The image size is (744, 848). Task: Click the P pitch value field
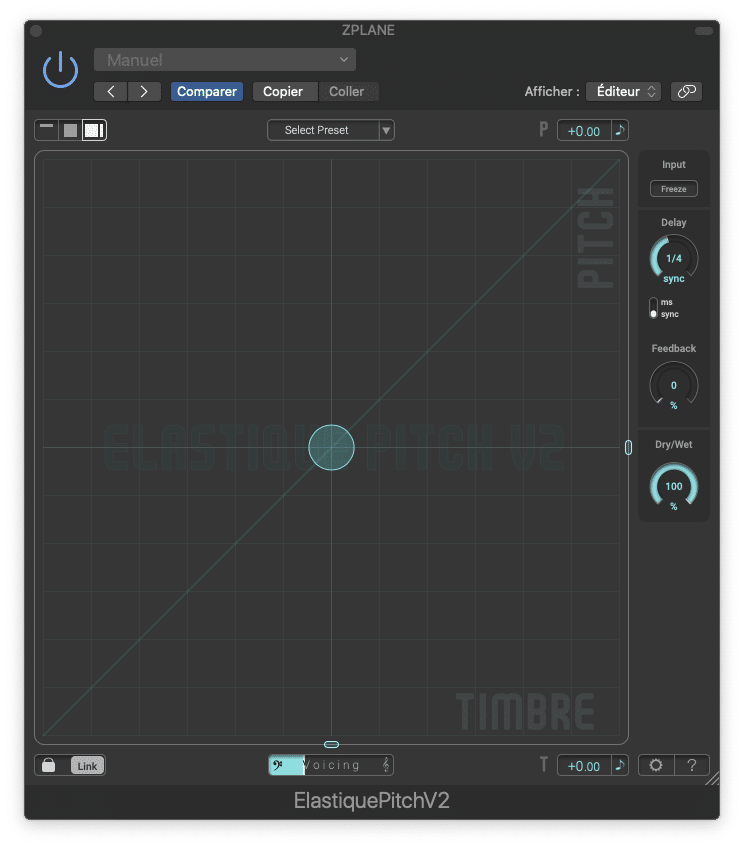[584, 130]
